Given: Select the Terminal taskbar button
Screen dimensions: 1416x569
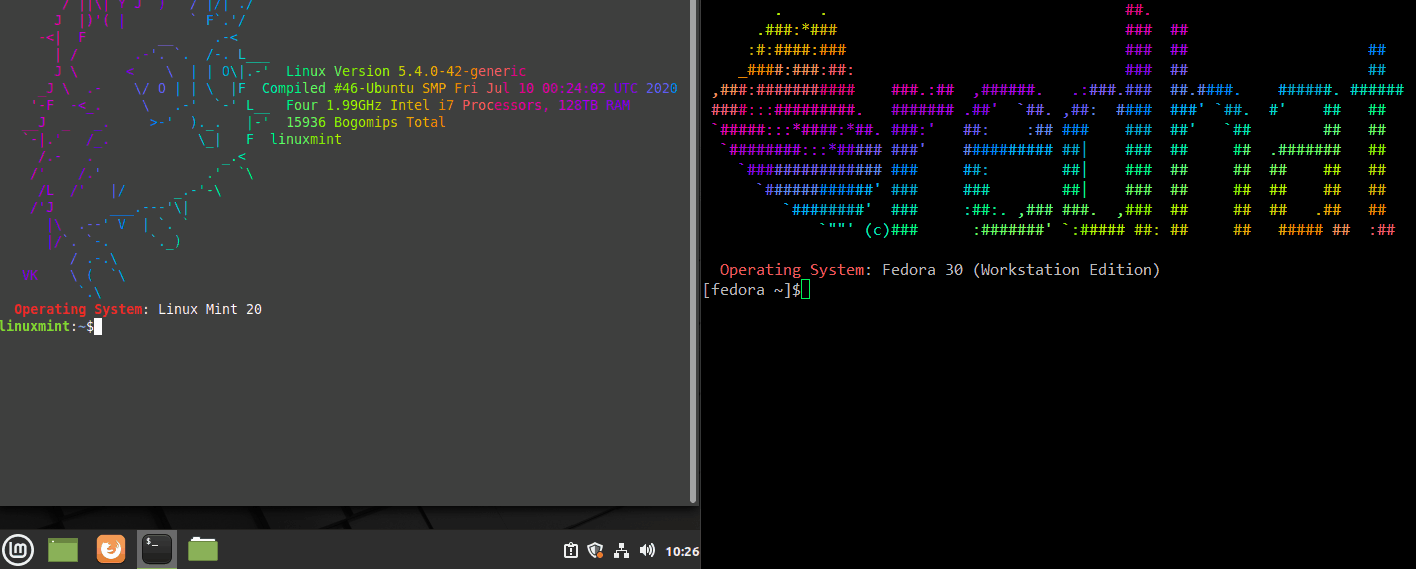Looking at the screenshot, I should point(157,549).
